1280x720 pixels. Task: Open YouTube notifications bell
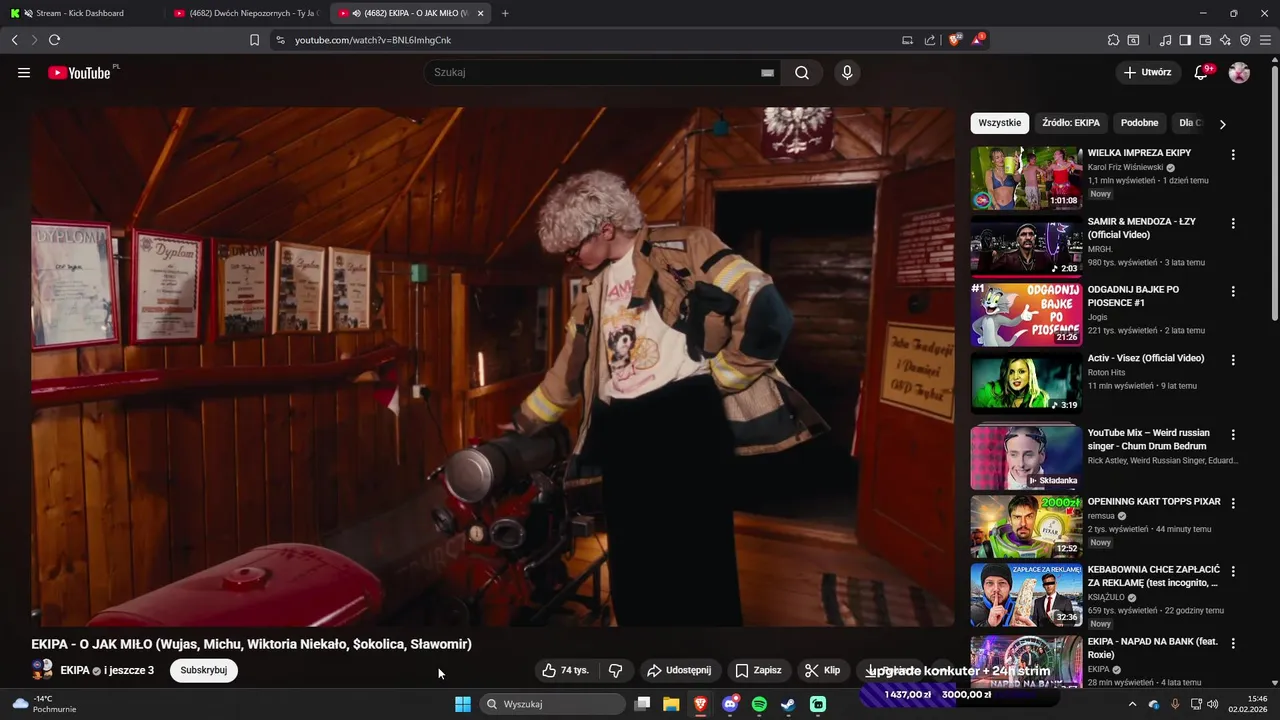point(1202,72)
